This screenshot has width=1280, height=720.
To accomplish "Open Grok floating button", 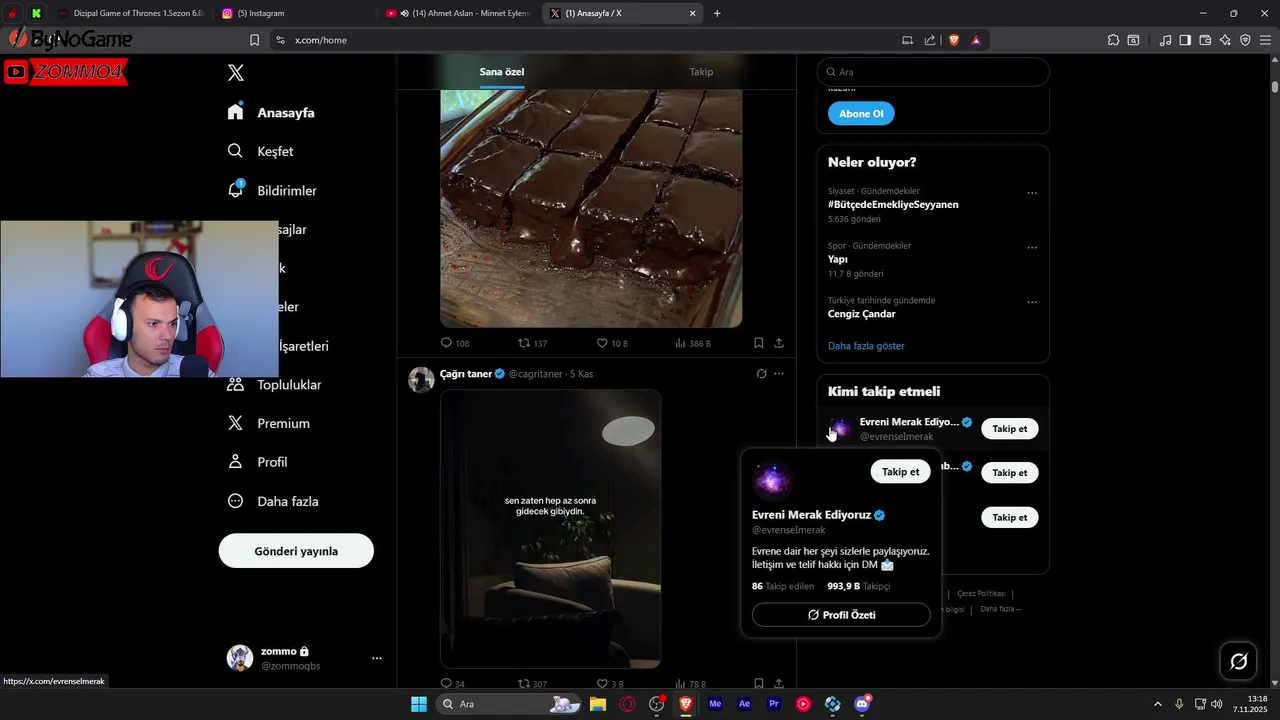I will tap(1238, 661).
